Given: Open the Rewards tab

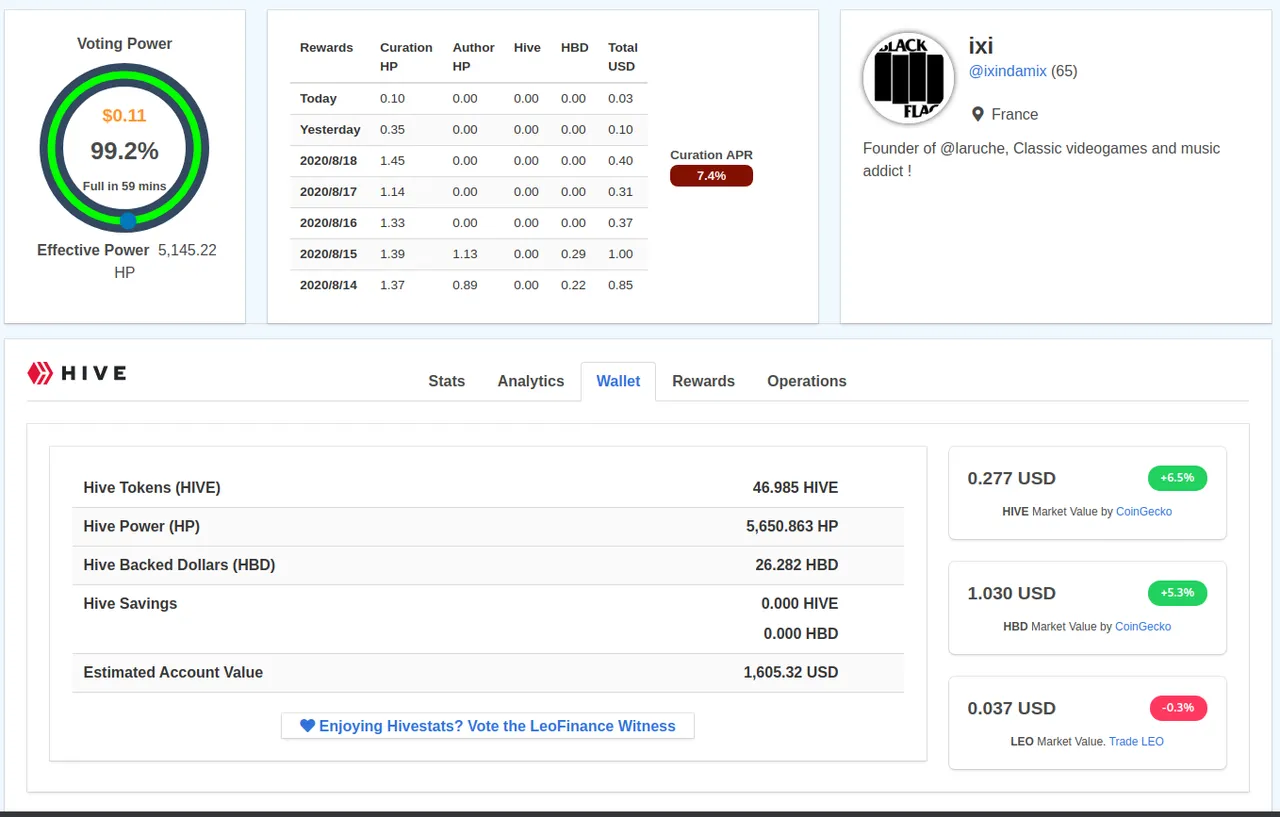Looking at the screenshot, I should [x=703, y=381].
